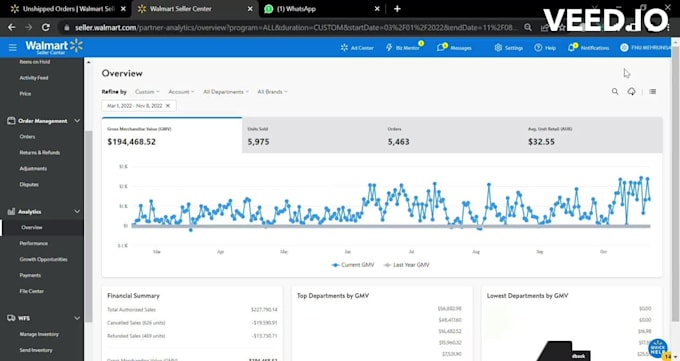Open Adjustments in sidebar
This screenshot has height=361, width=680.
point(33,168)
